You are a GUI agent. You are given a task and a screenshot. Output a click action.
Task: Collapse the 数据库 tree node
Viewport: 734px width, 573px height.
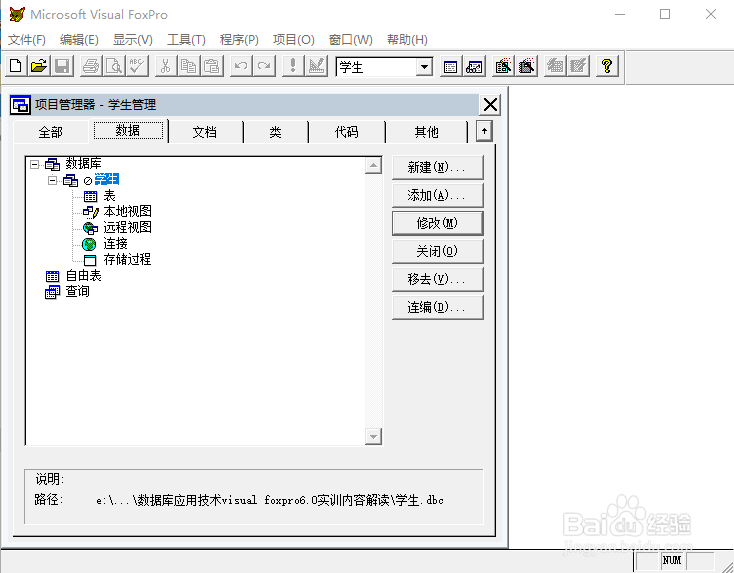[34, 164]
